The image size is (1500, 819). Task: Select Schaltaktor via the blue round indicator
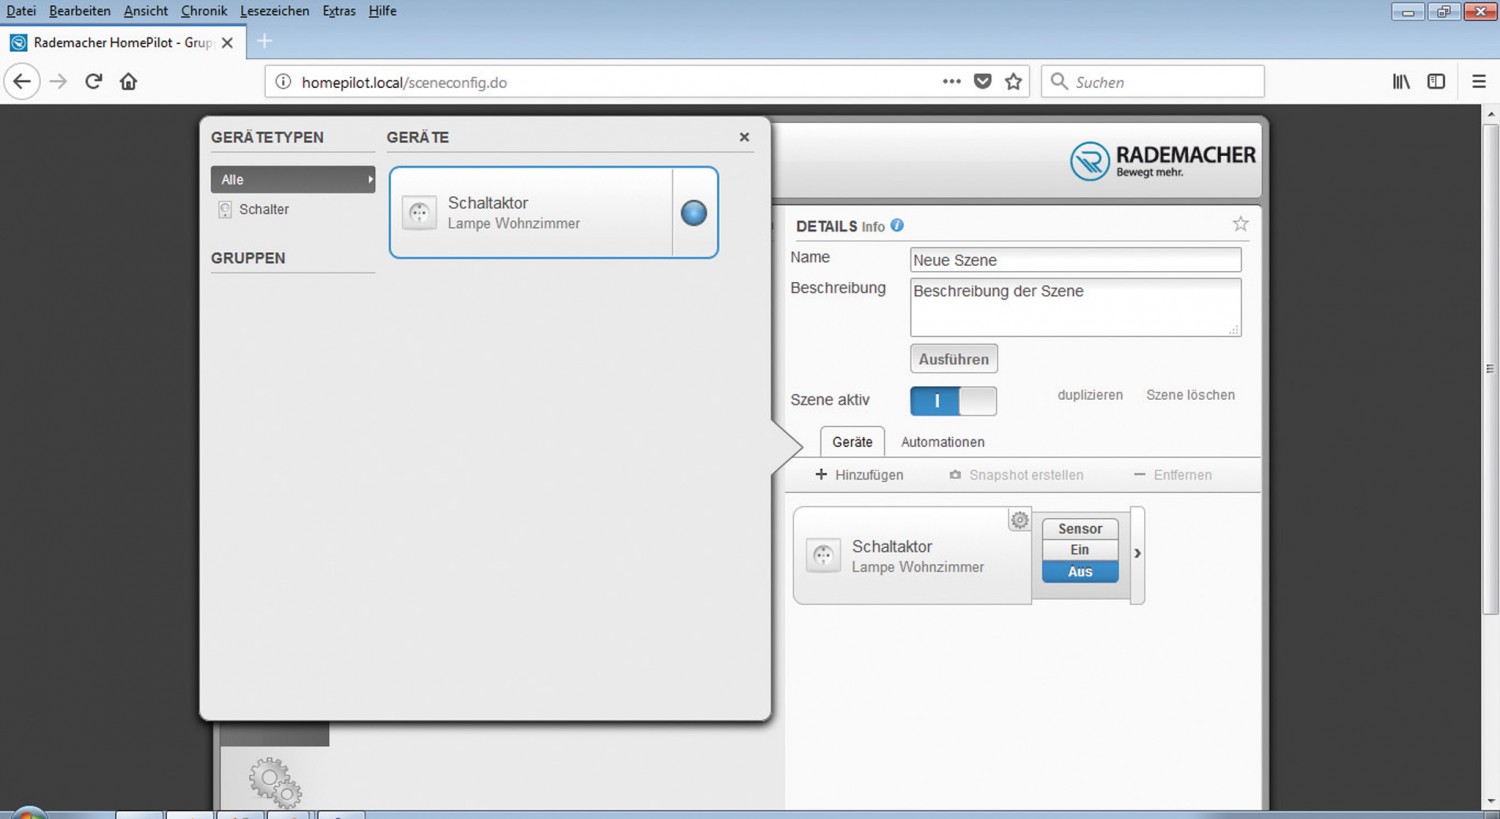point(693,213)
